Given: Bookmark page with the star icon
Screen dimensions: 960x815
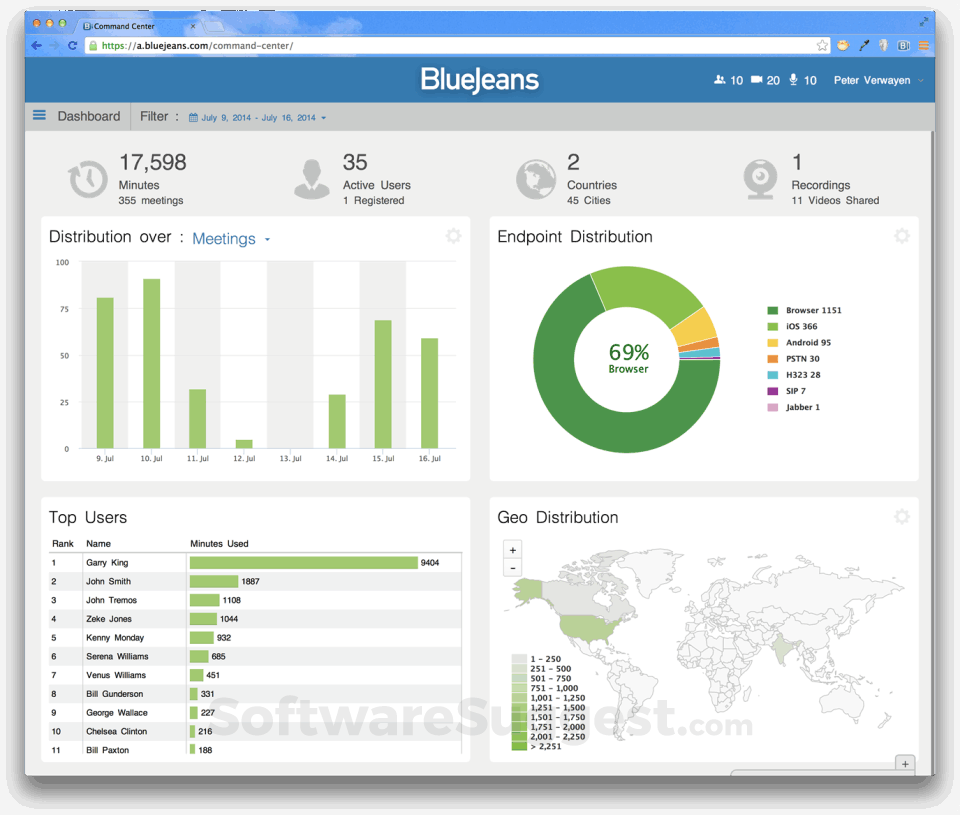Looking at the screenshot, I should (822, 45).
